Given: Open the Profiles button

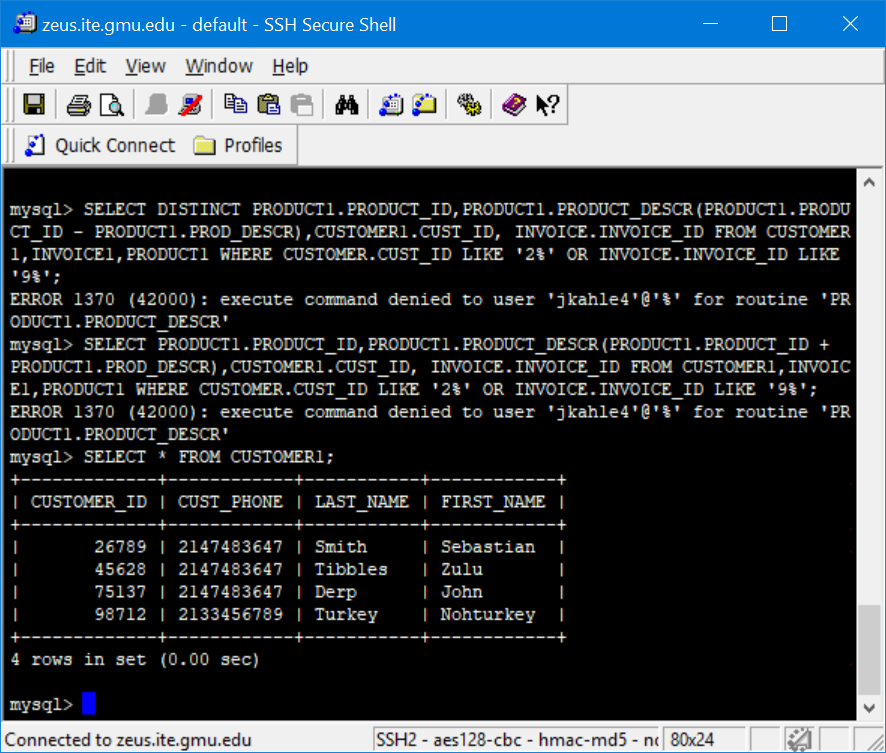Looking at the screenshot, I should point(237,146).
